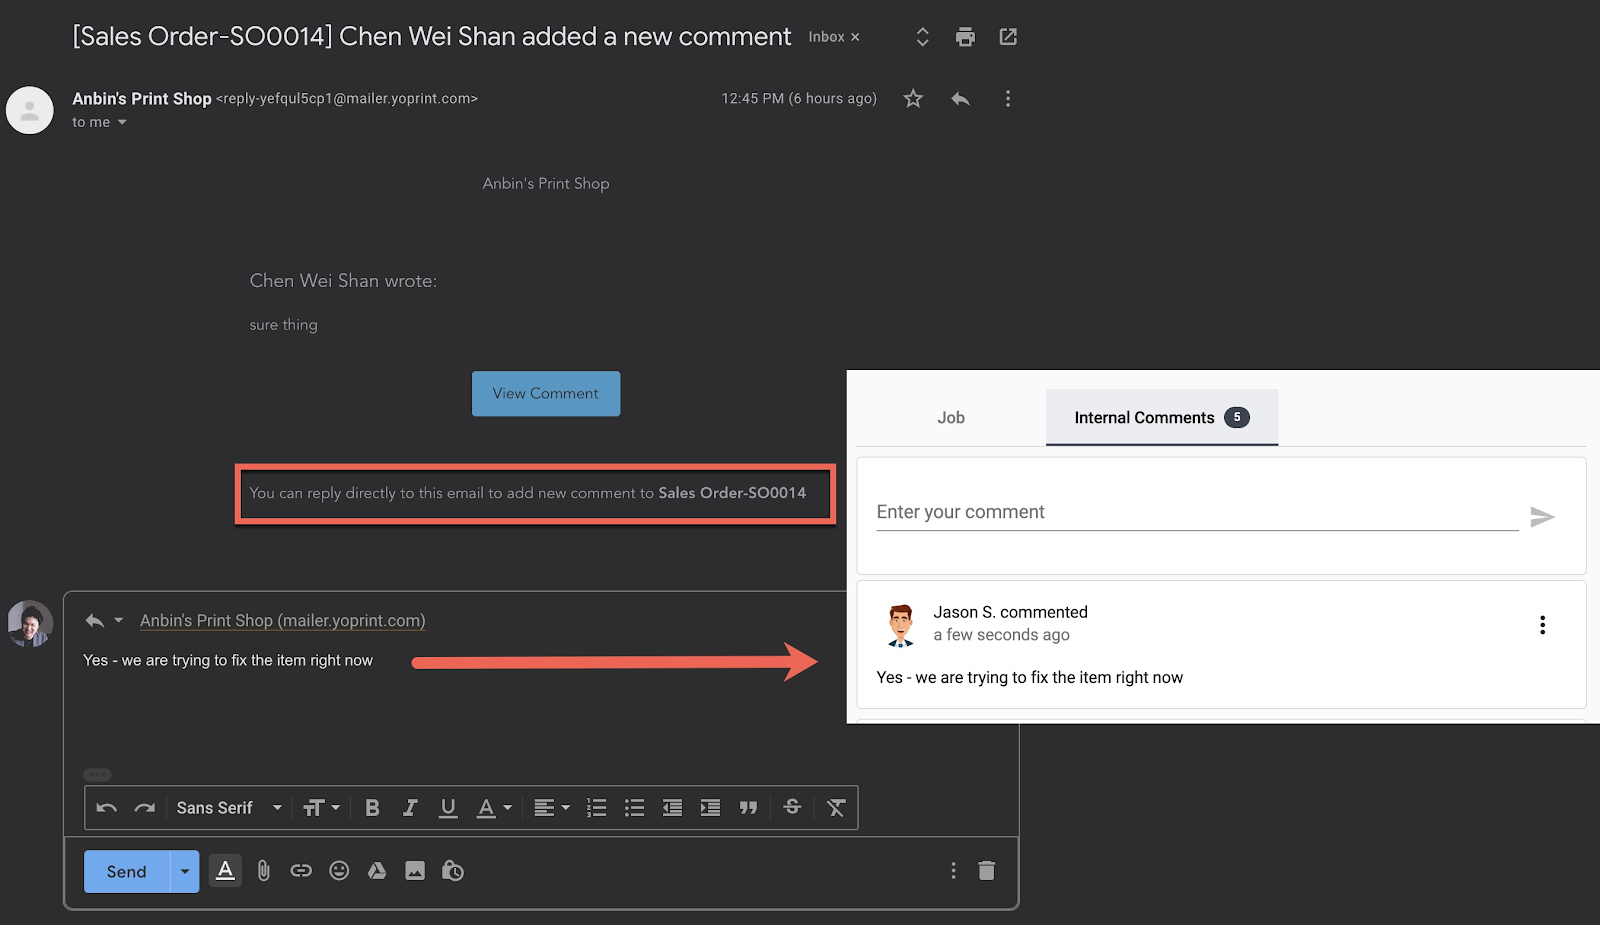The width and height of the screenshot is (1600, 925).
Task: Click the expand/collapse thread arrows icon
Action: point(922,37)
